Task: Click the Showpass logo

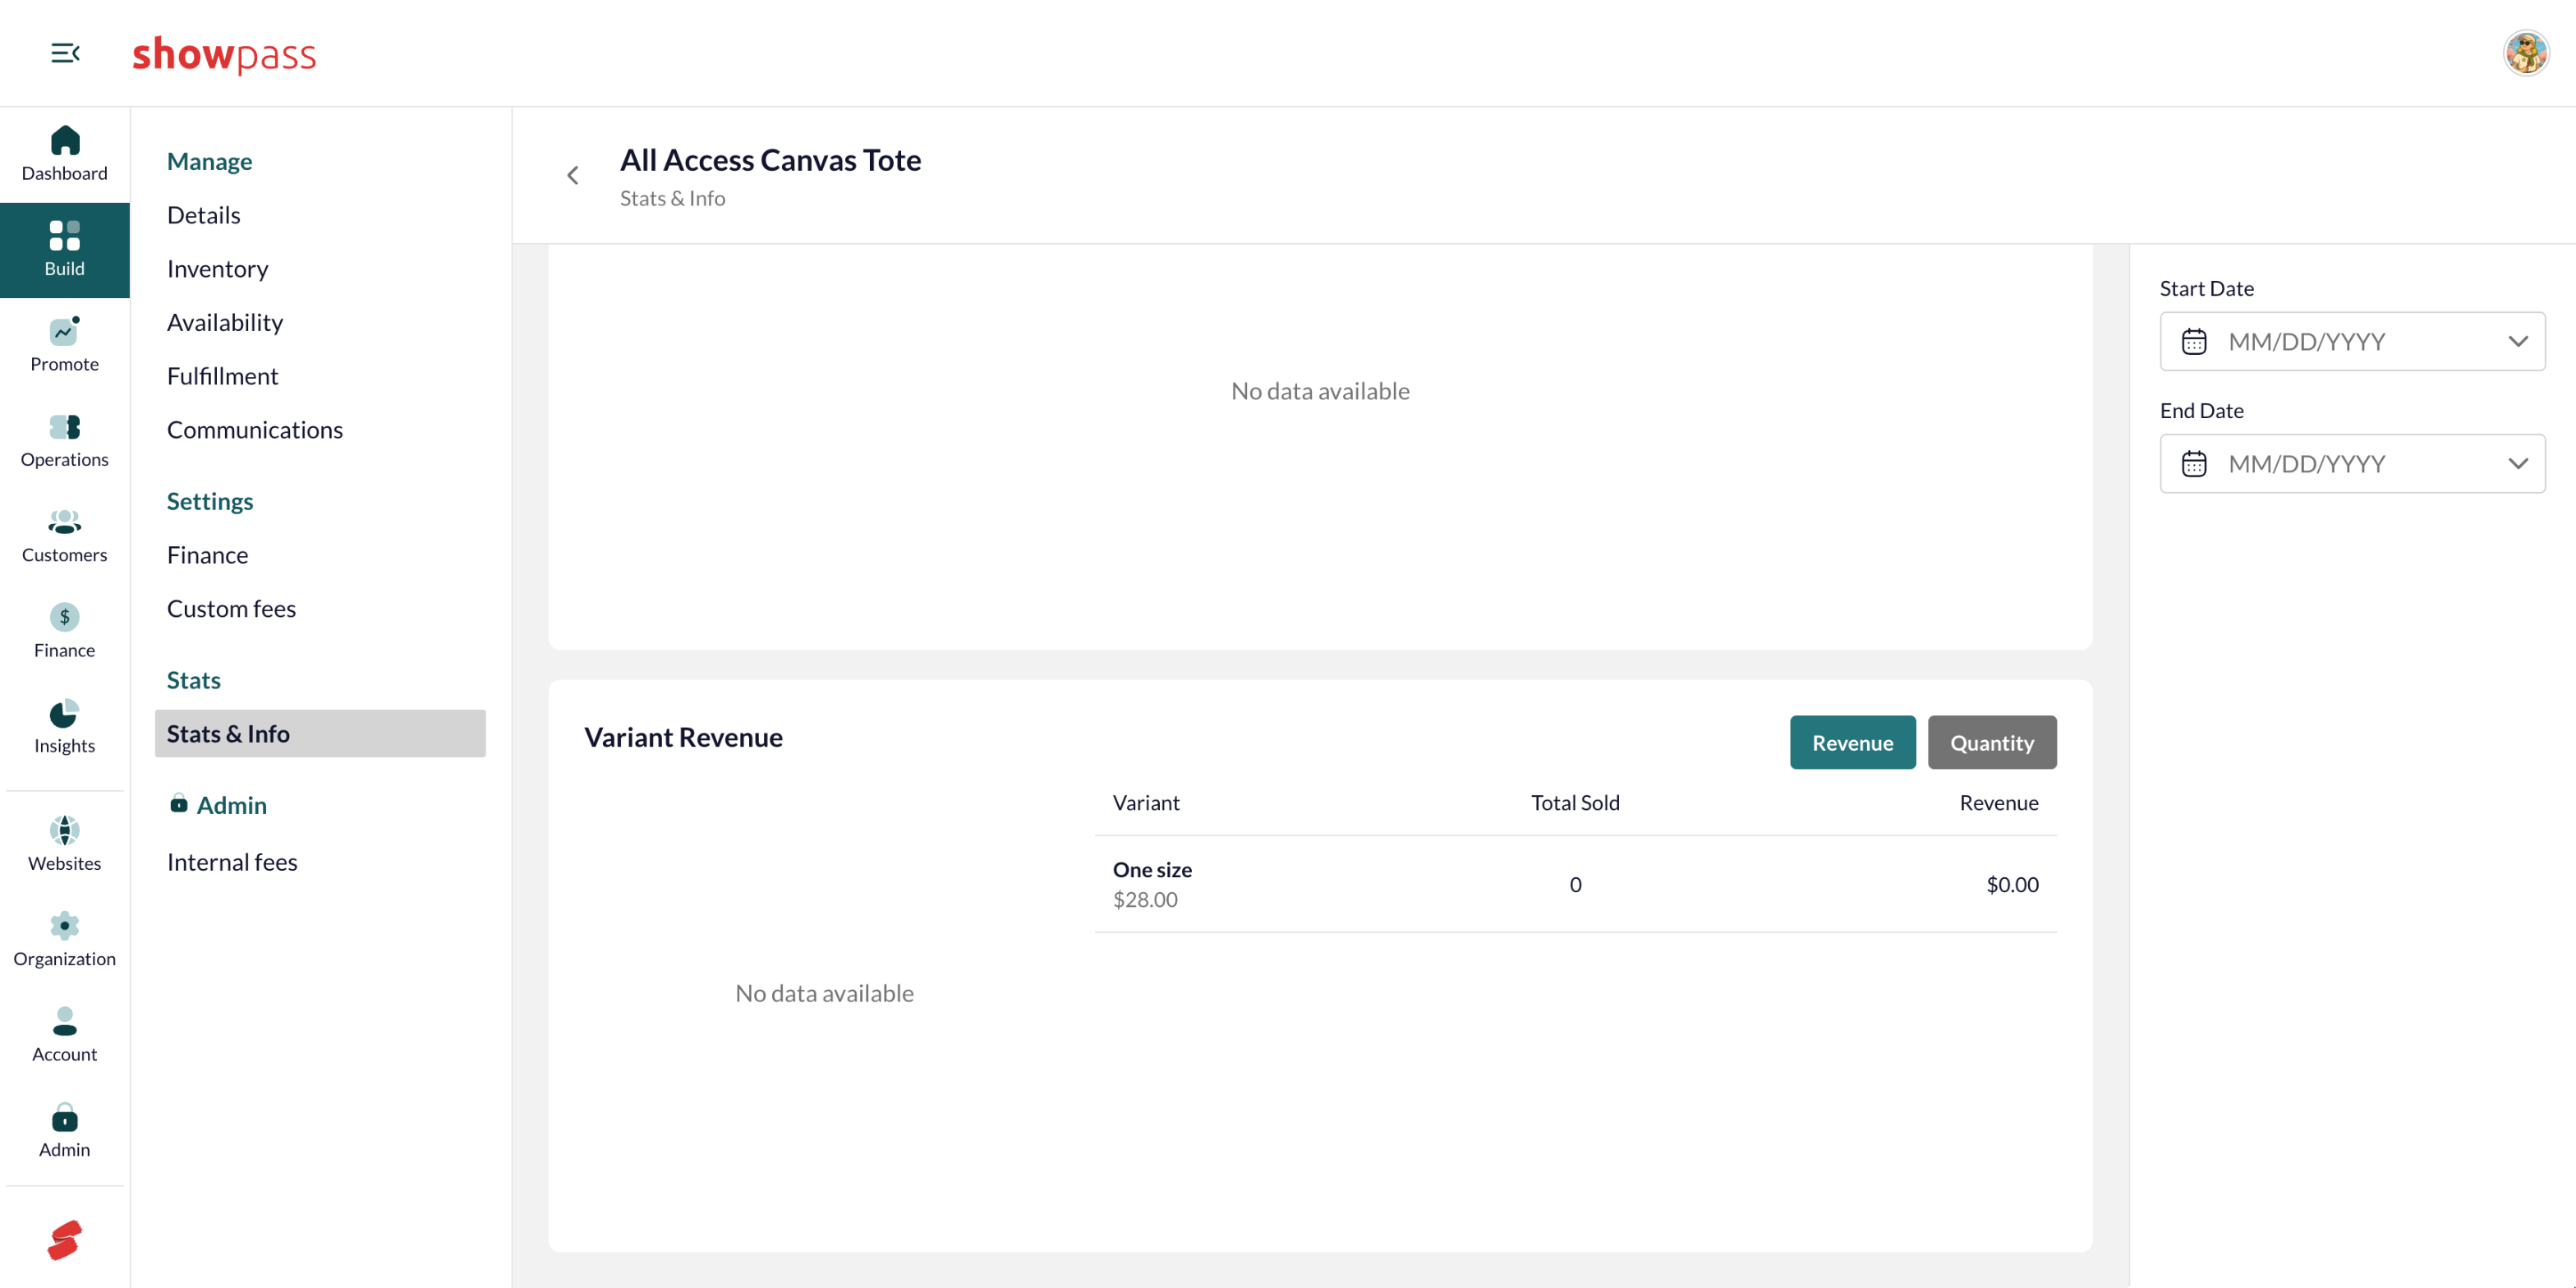Action: tap(224, 55)
